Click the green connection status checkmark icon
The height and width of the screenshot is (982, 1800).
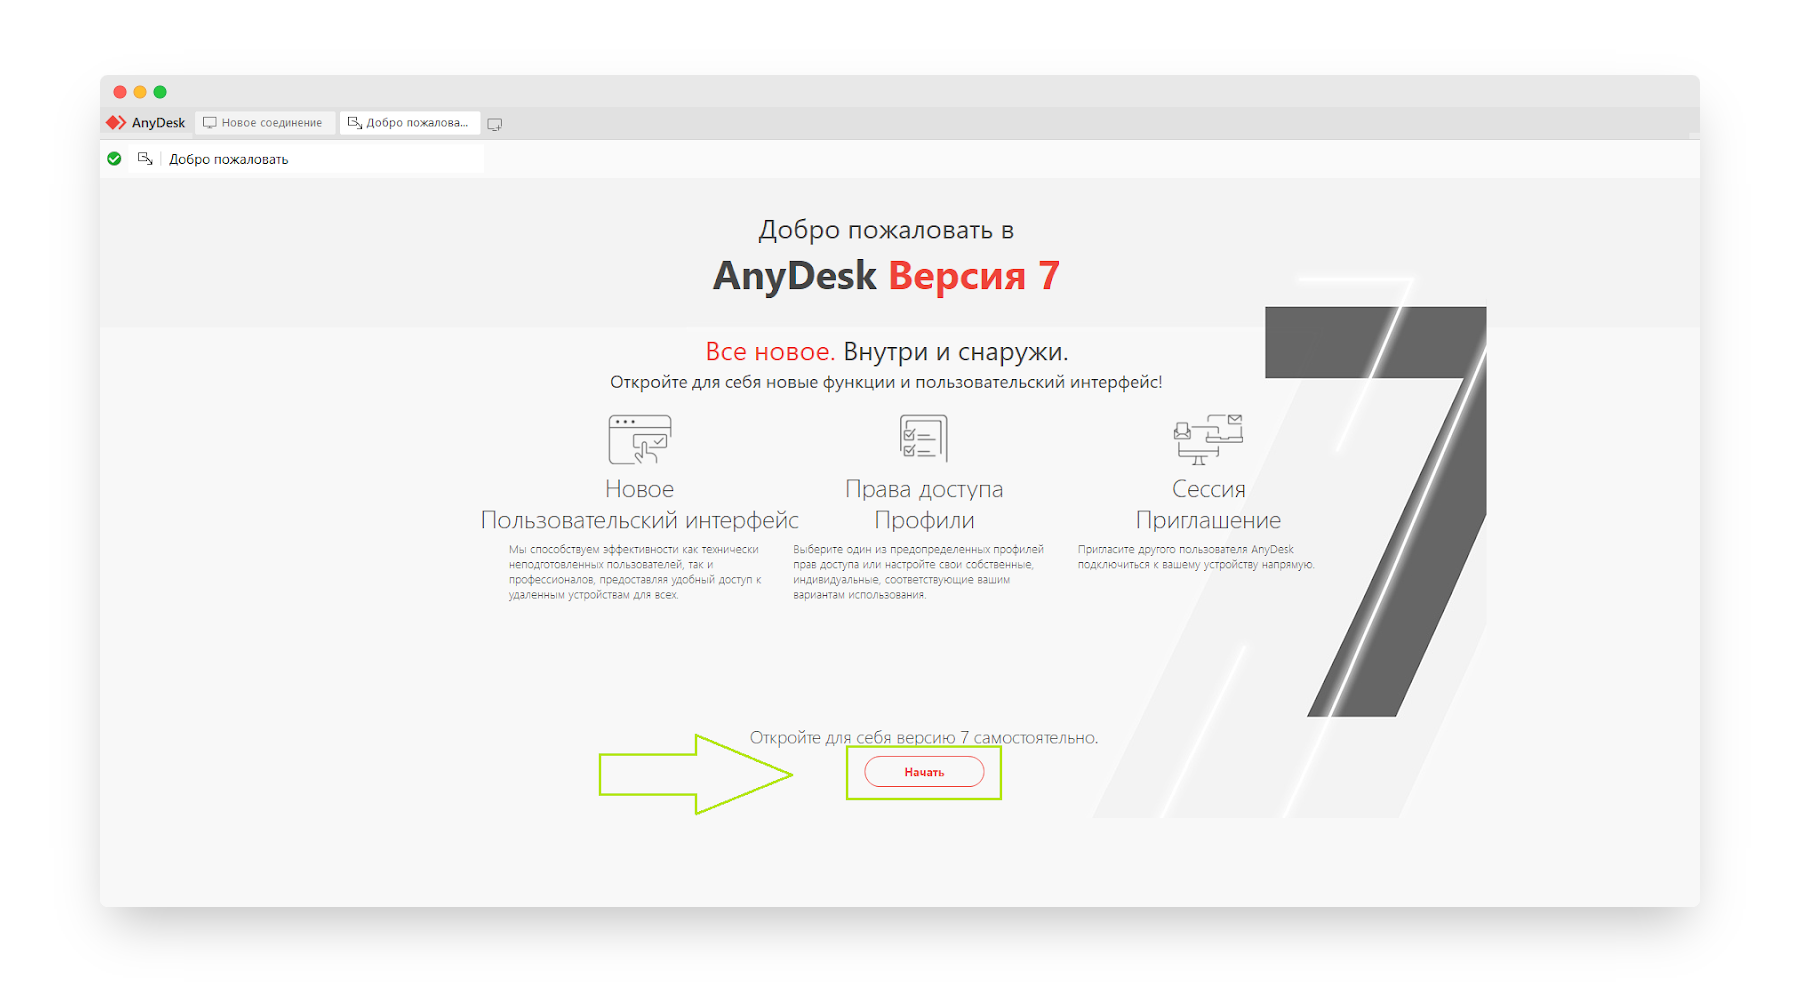click(114, 159)
